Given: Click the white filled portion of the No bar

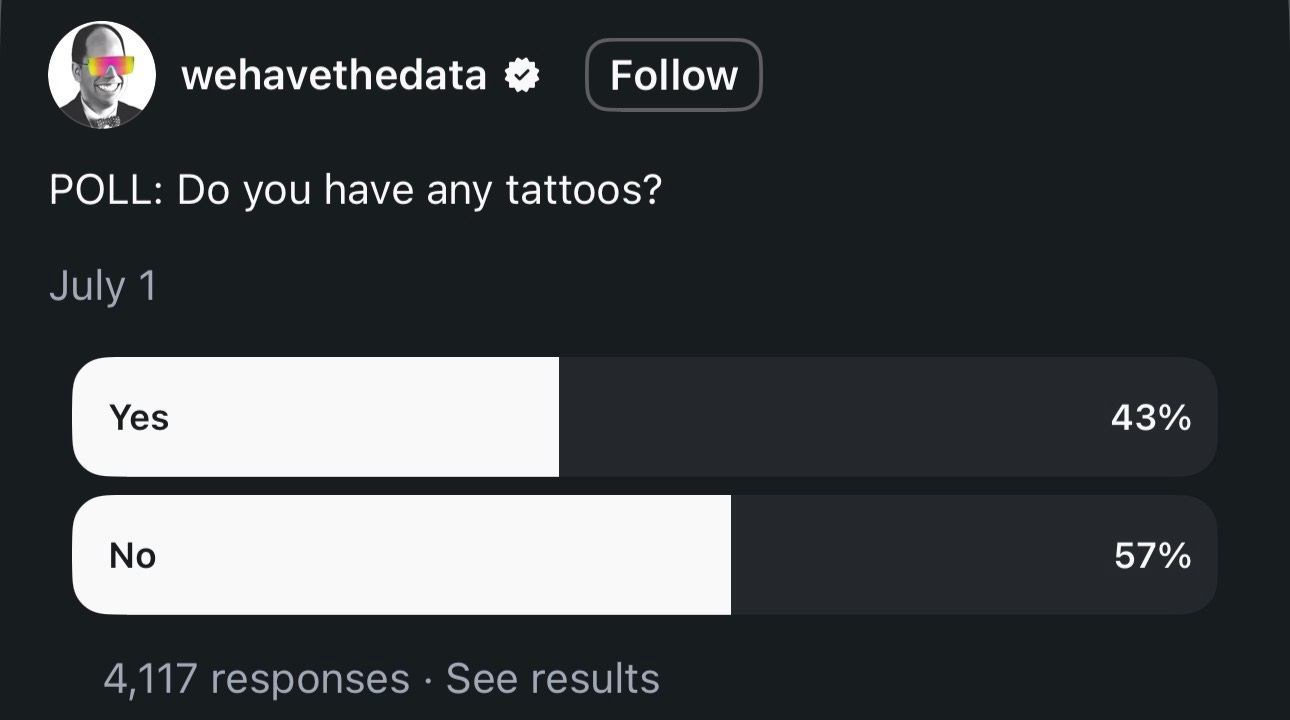Looking at the screenshot, I should [401, 555].
